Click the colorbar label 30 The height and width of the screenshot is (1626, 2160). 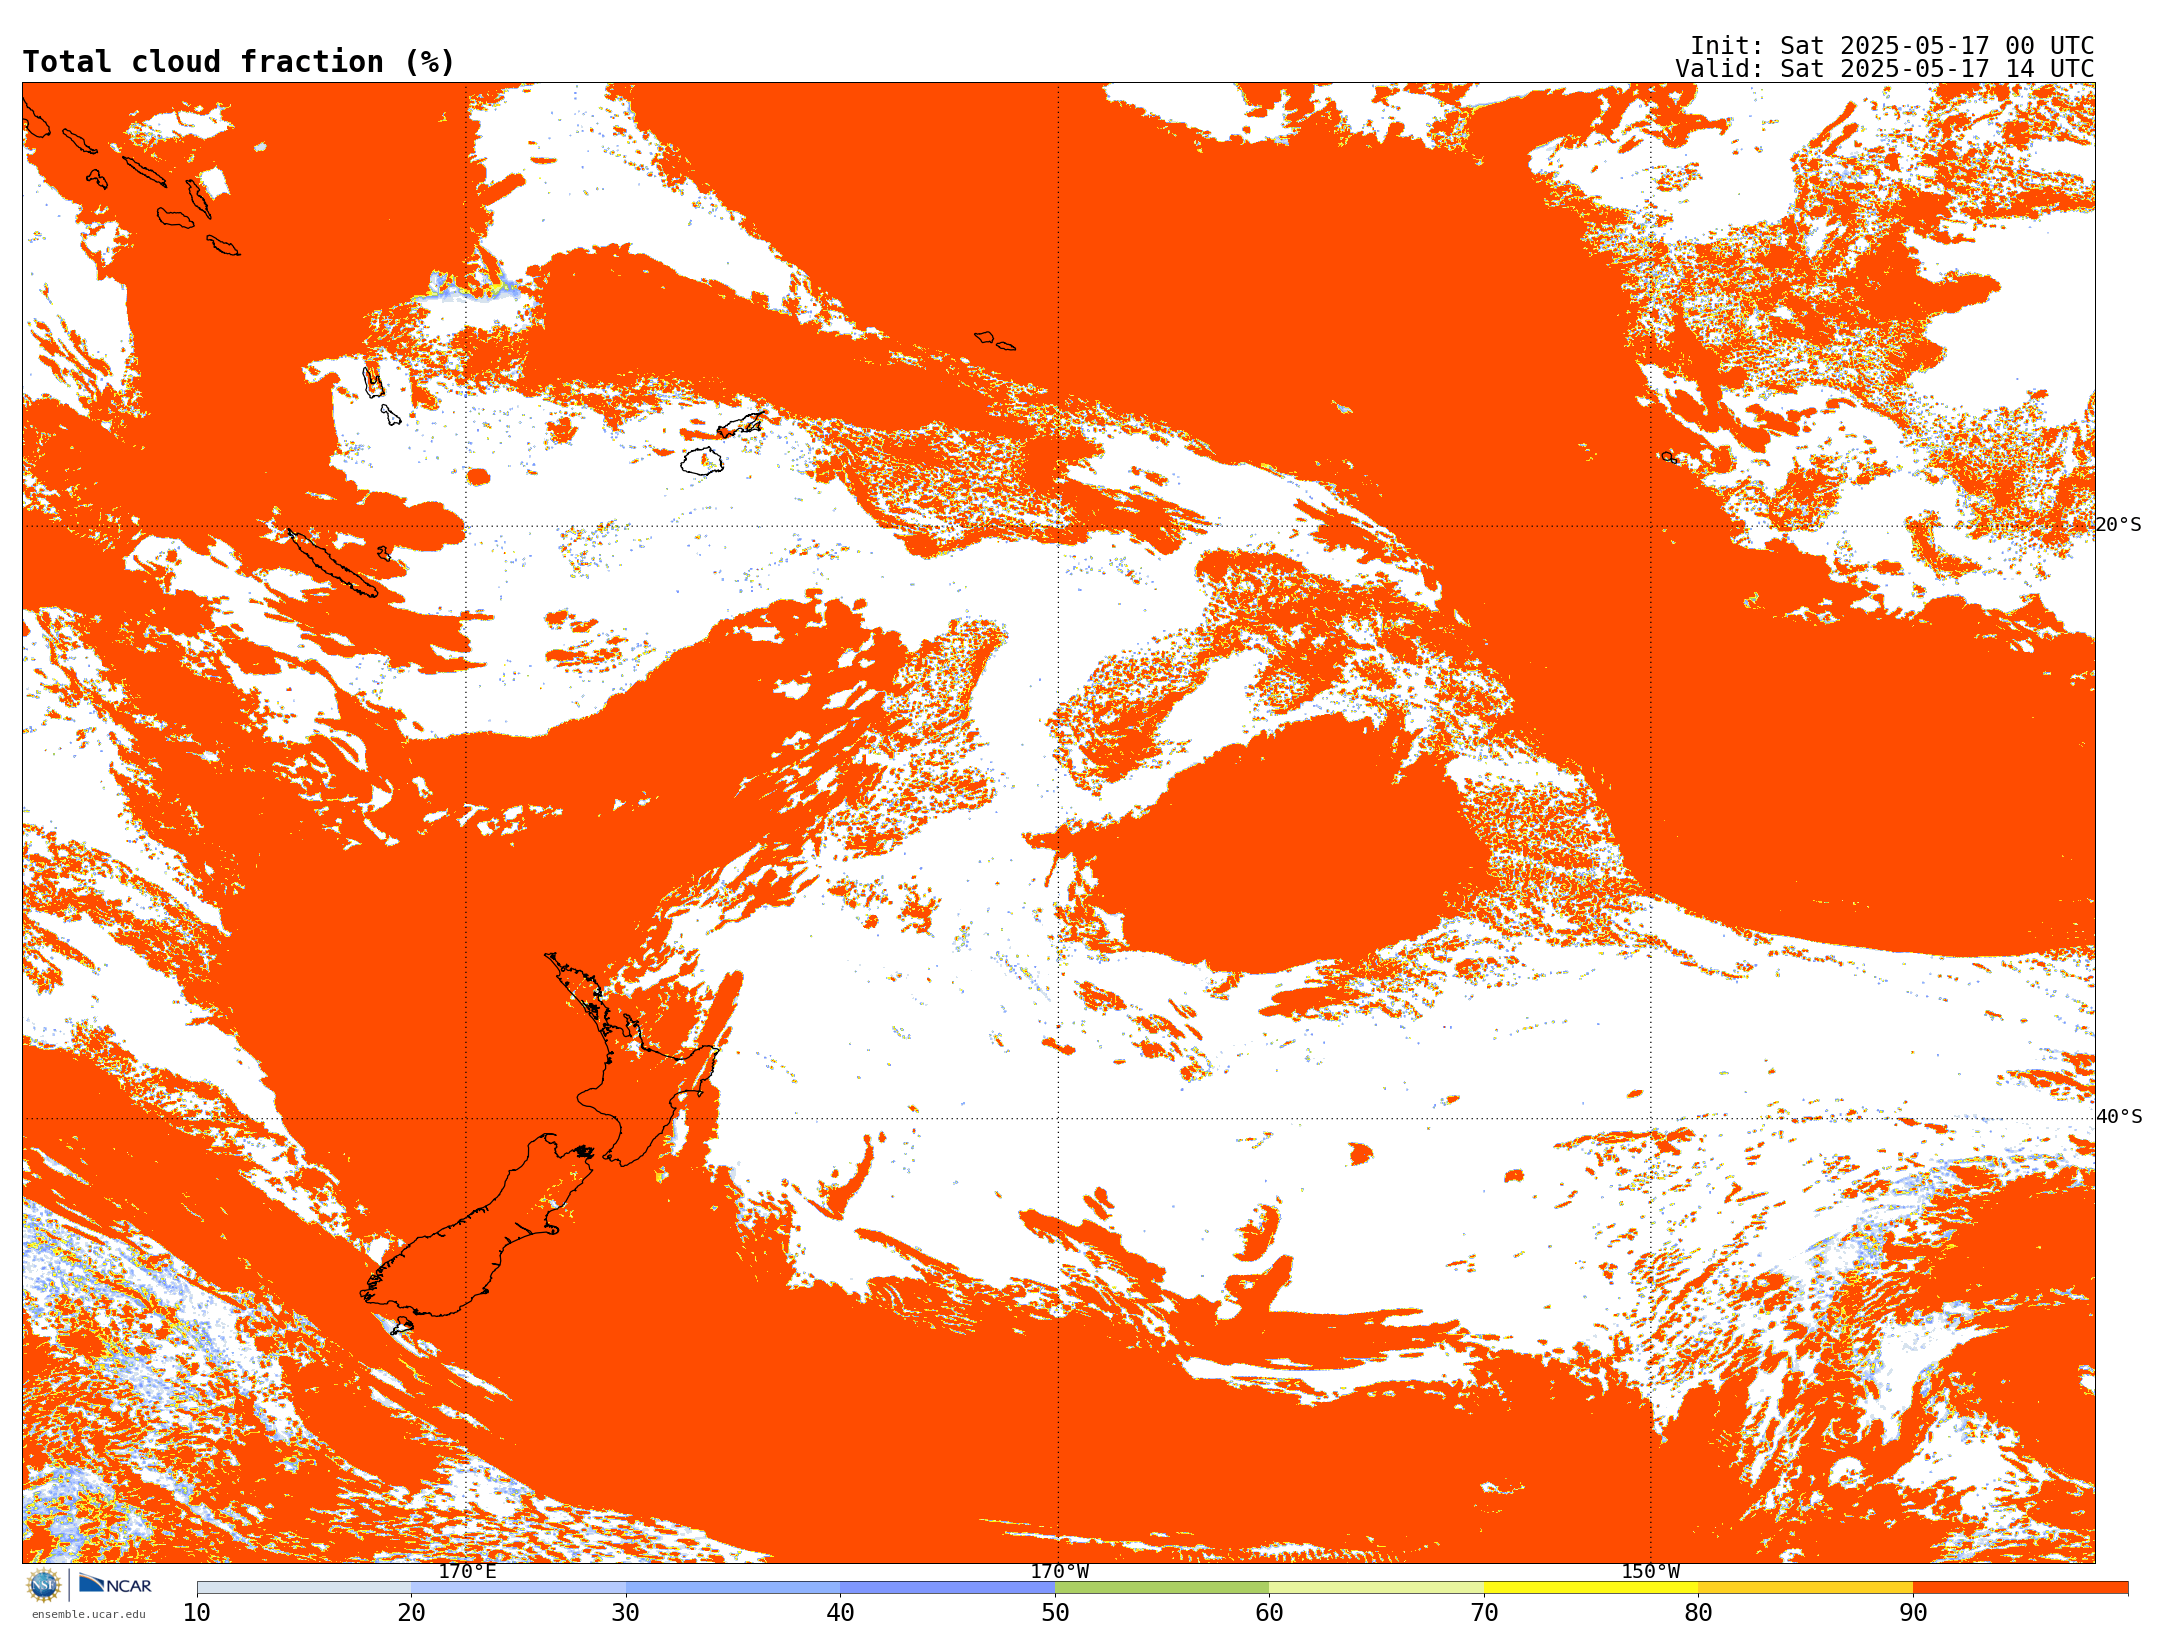click(x=626, y=1613)
